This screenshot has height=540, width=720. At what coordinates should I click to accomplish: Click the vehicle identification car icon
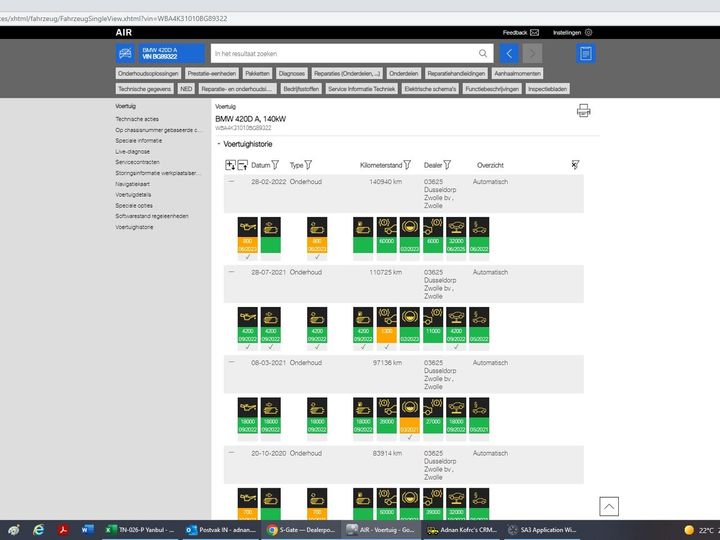coord(125,53)
